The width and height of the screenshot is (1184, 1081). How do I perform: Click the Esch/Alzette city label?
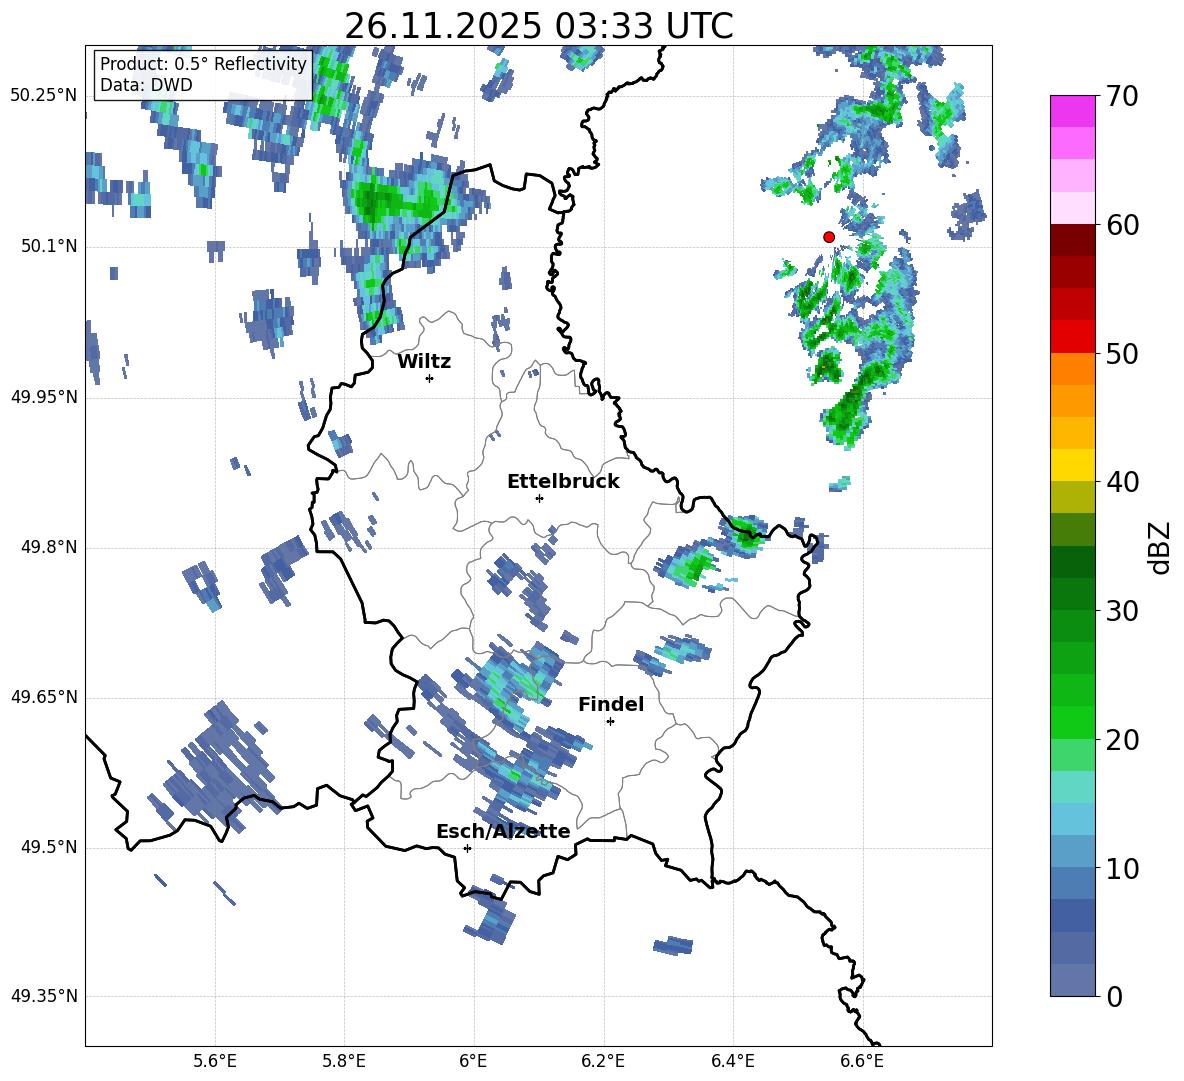503,831
